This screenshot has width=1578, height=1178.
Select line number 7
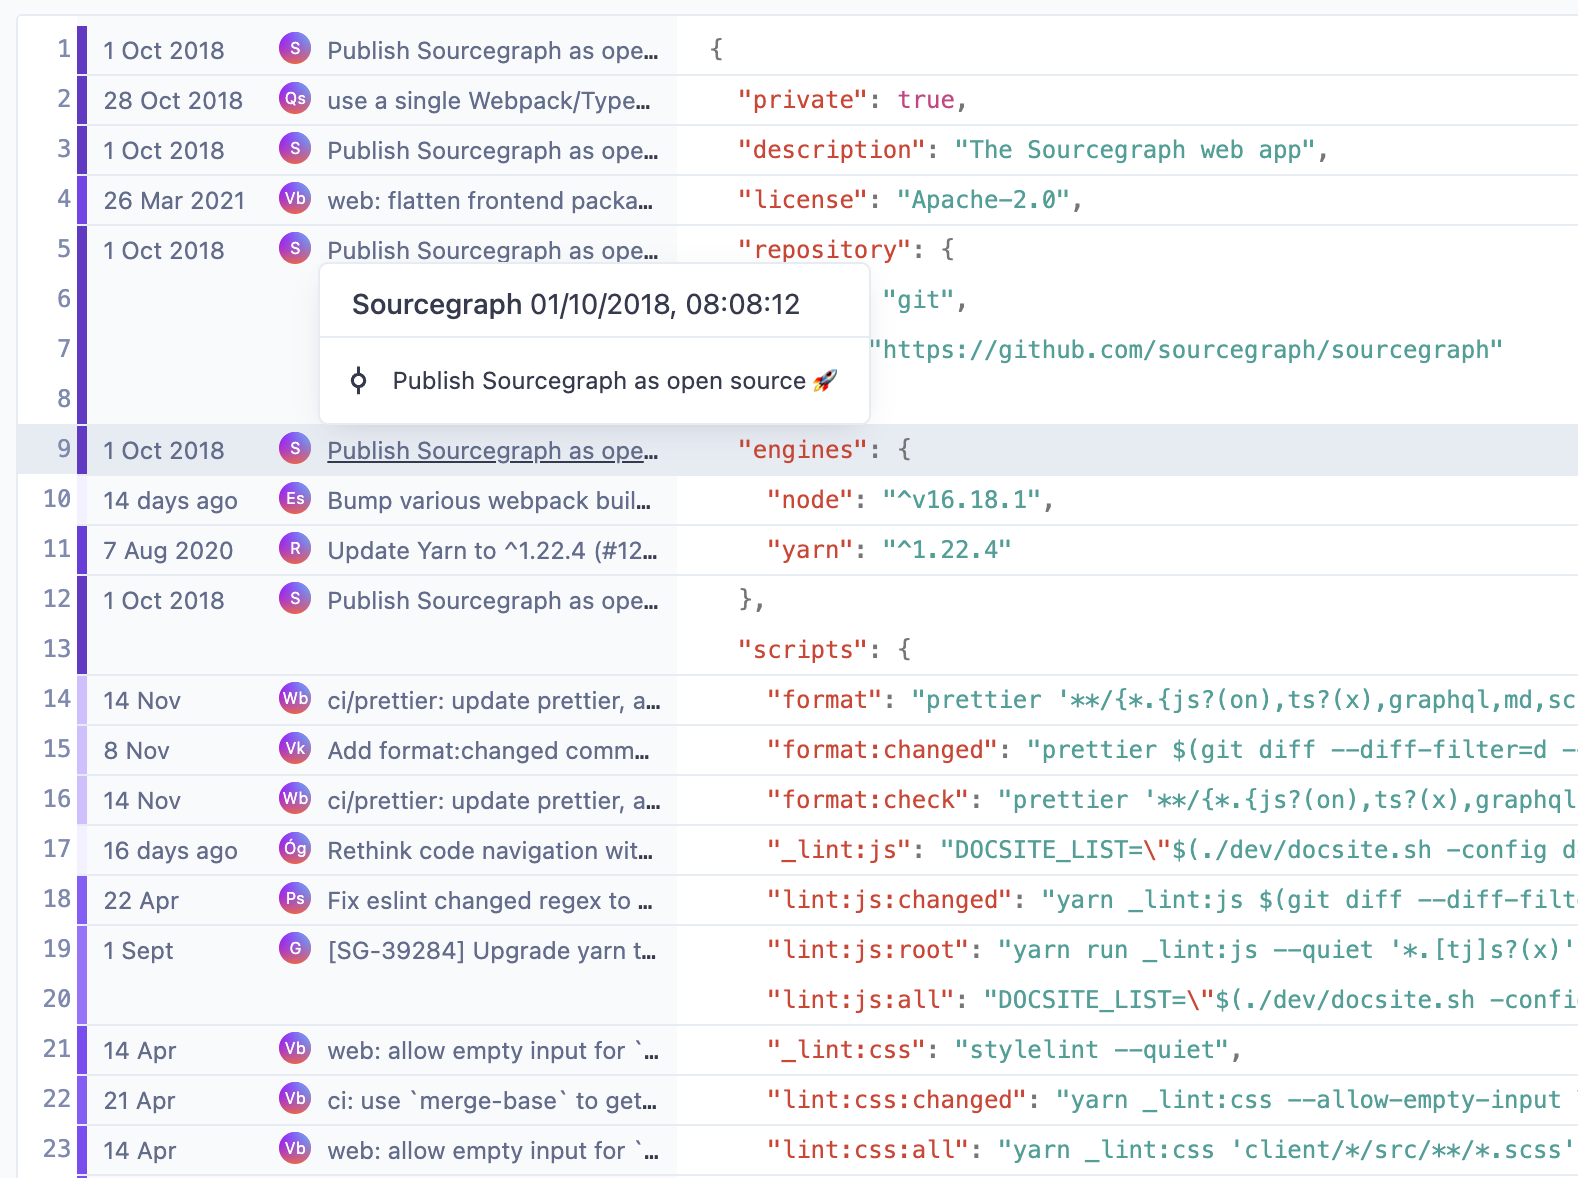pos(64,348)
